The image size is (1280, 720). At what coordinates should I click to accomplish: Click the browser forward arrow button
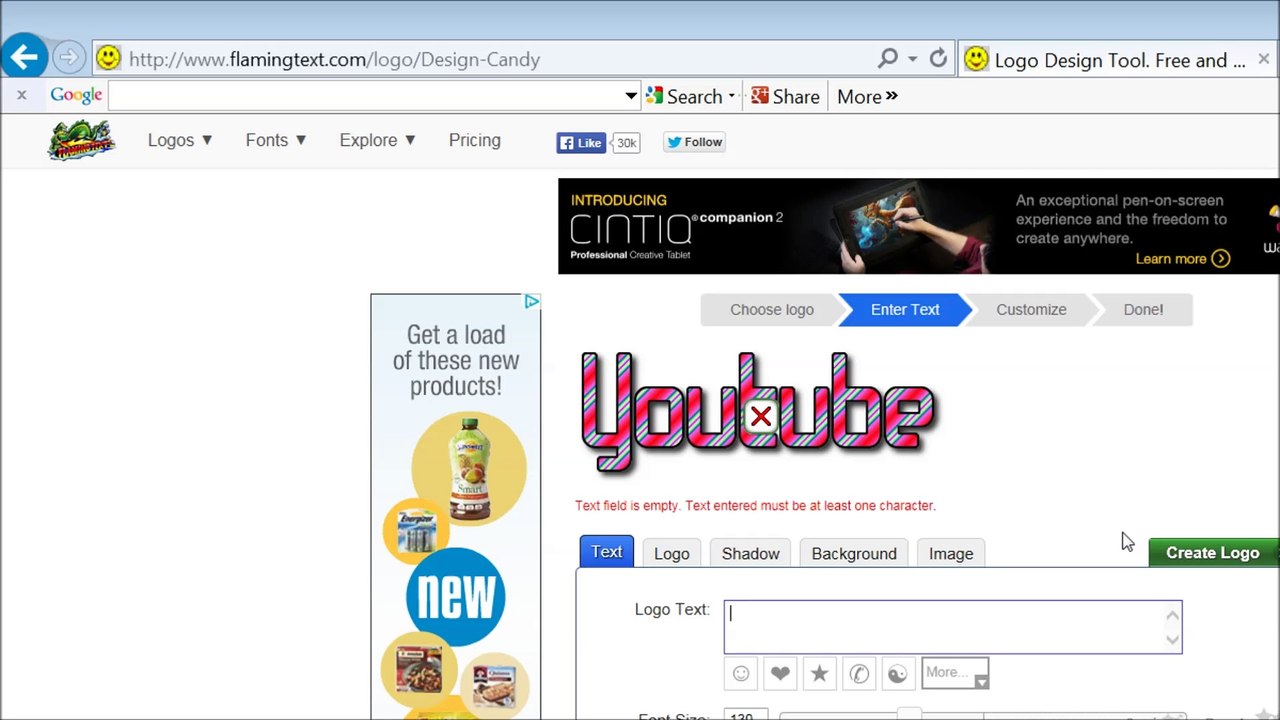pos(69,58)
